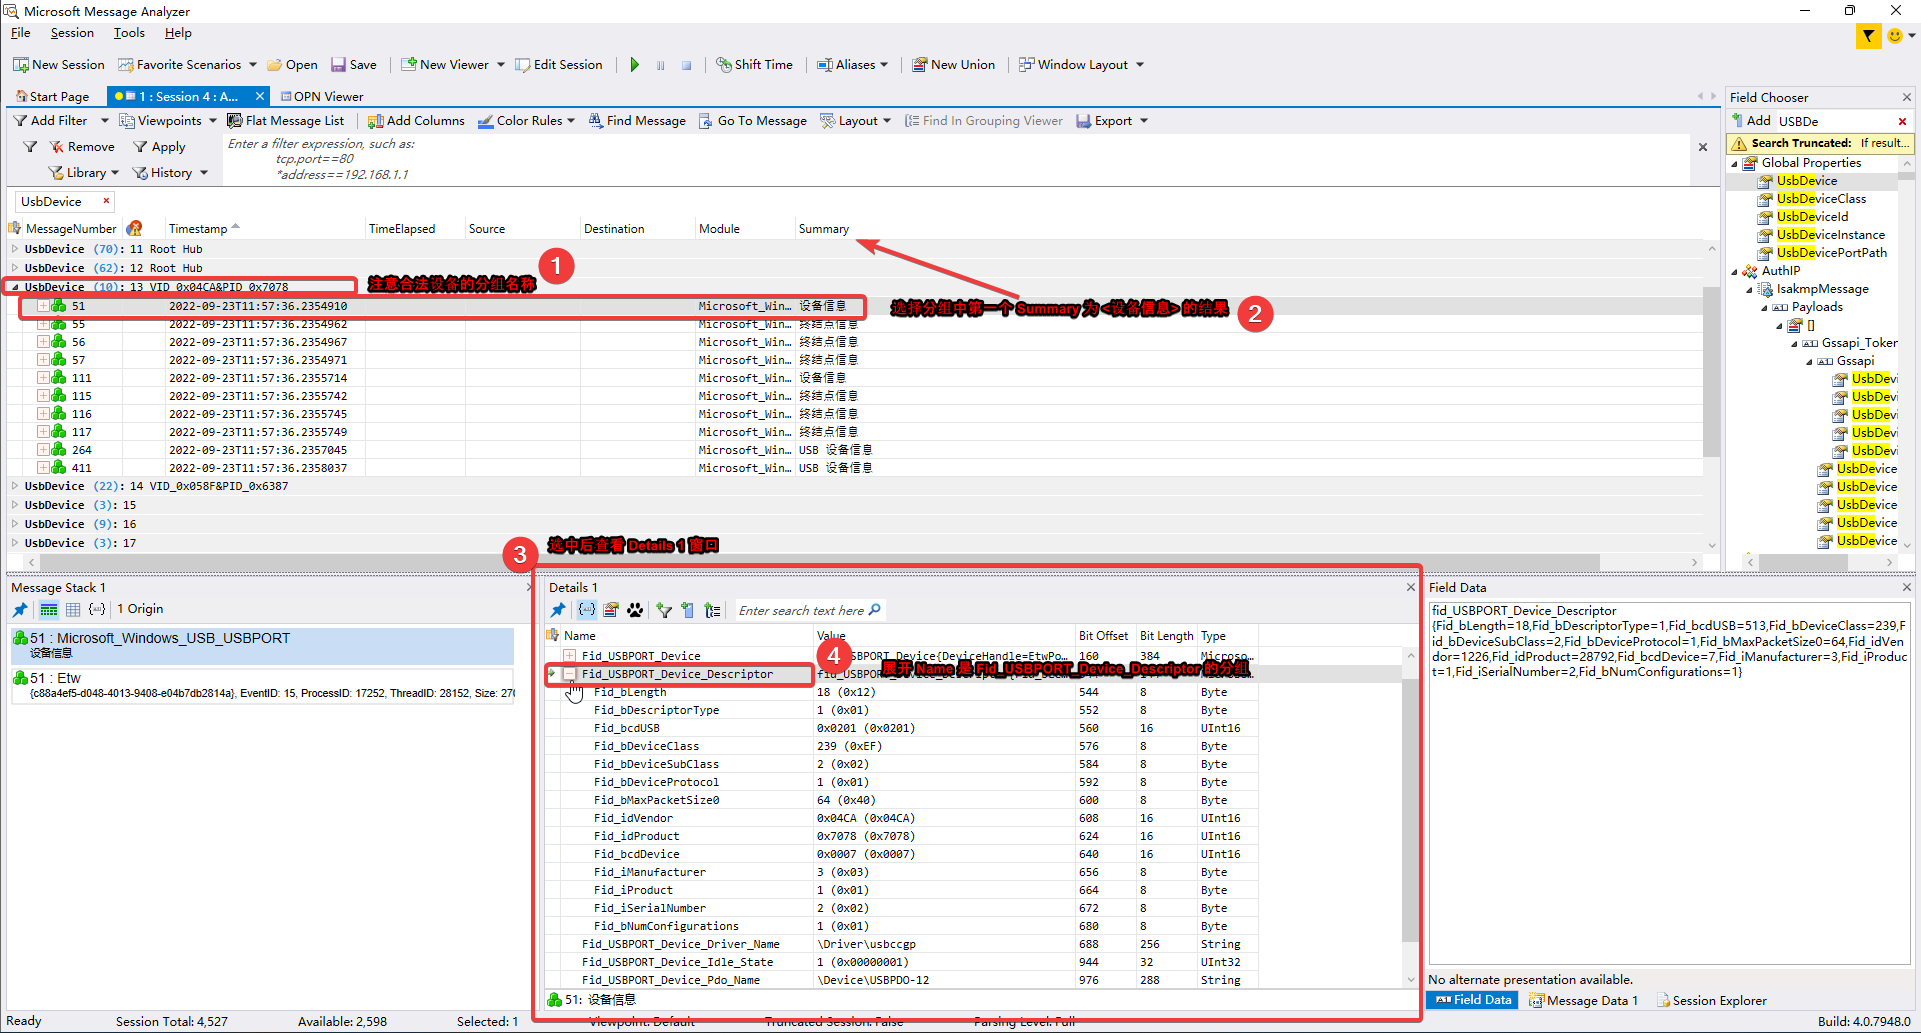Click the Shift Time icon
Screen dimensions: 1921x1033
(x=724, y=65)
